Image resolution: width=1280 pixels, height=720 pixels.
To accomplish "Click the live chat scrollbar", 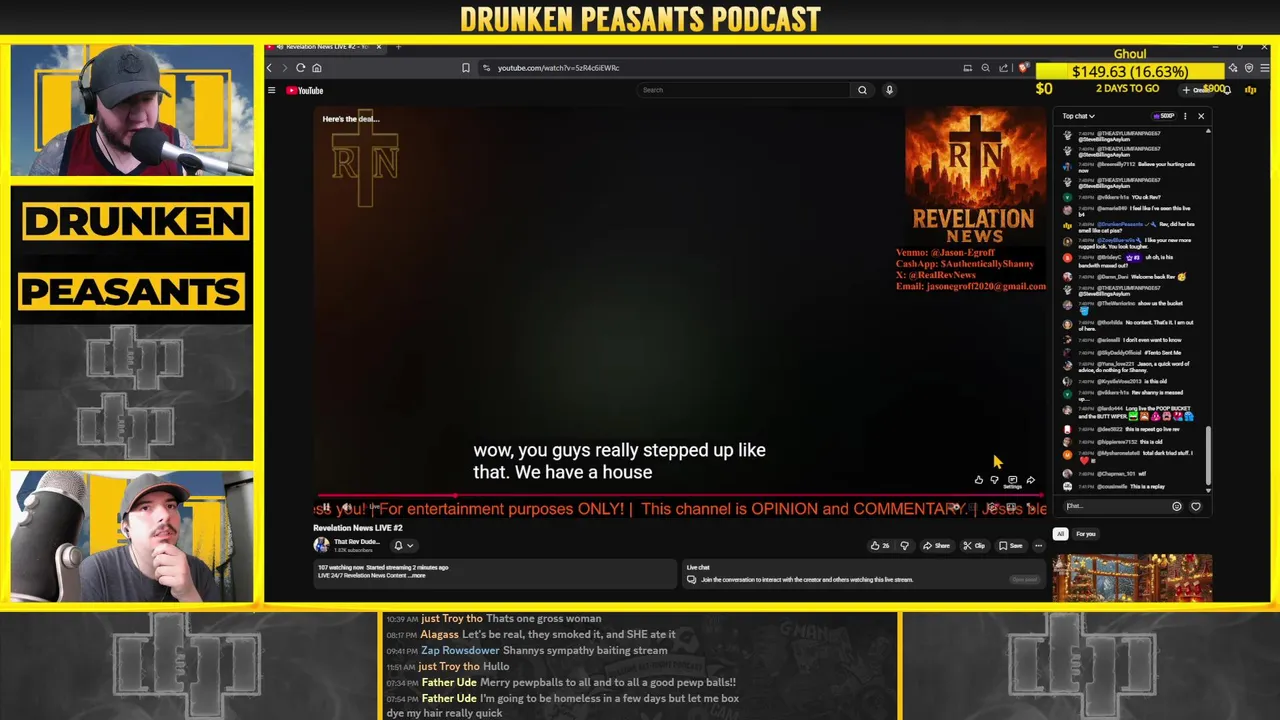I will 1208,455.
